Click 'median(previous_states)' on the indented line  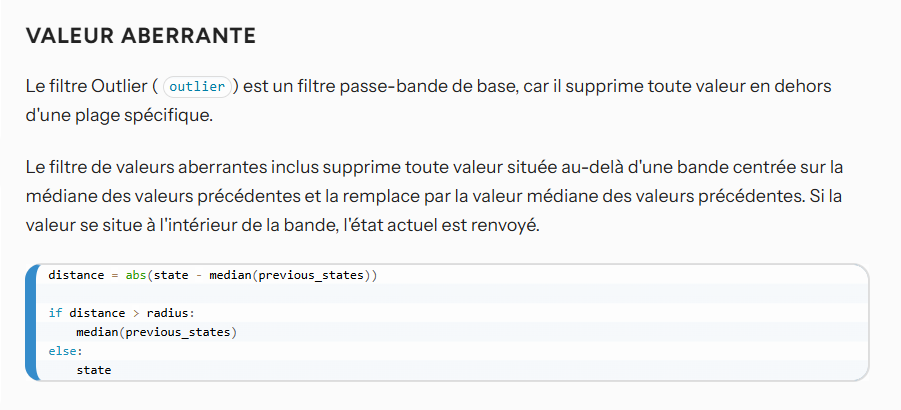[157, 332]
